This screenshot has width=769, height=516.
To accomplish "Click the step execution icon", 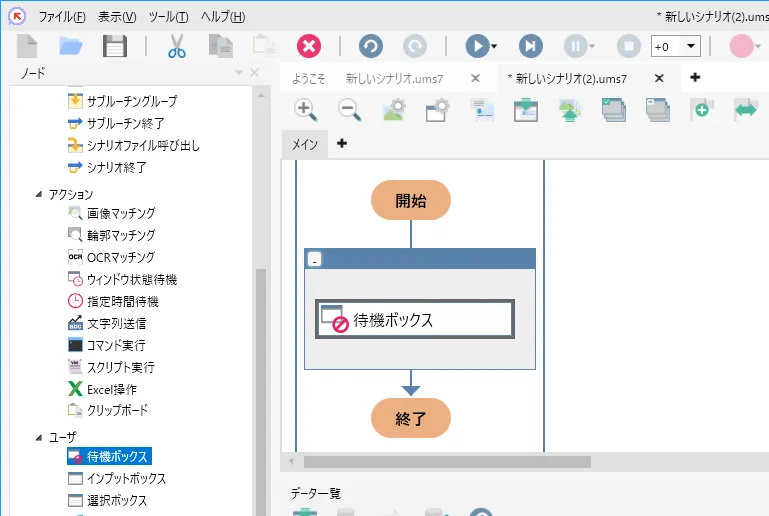I will point(531,46).
